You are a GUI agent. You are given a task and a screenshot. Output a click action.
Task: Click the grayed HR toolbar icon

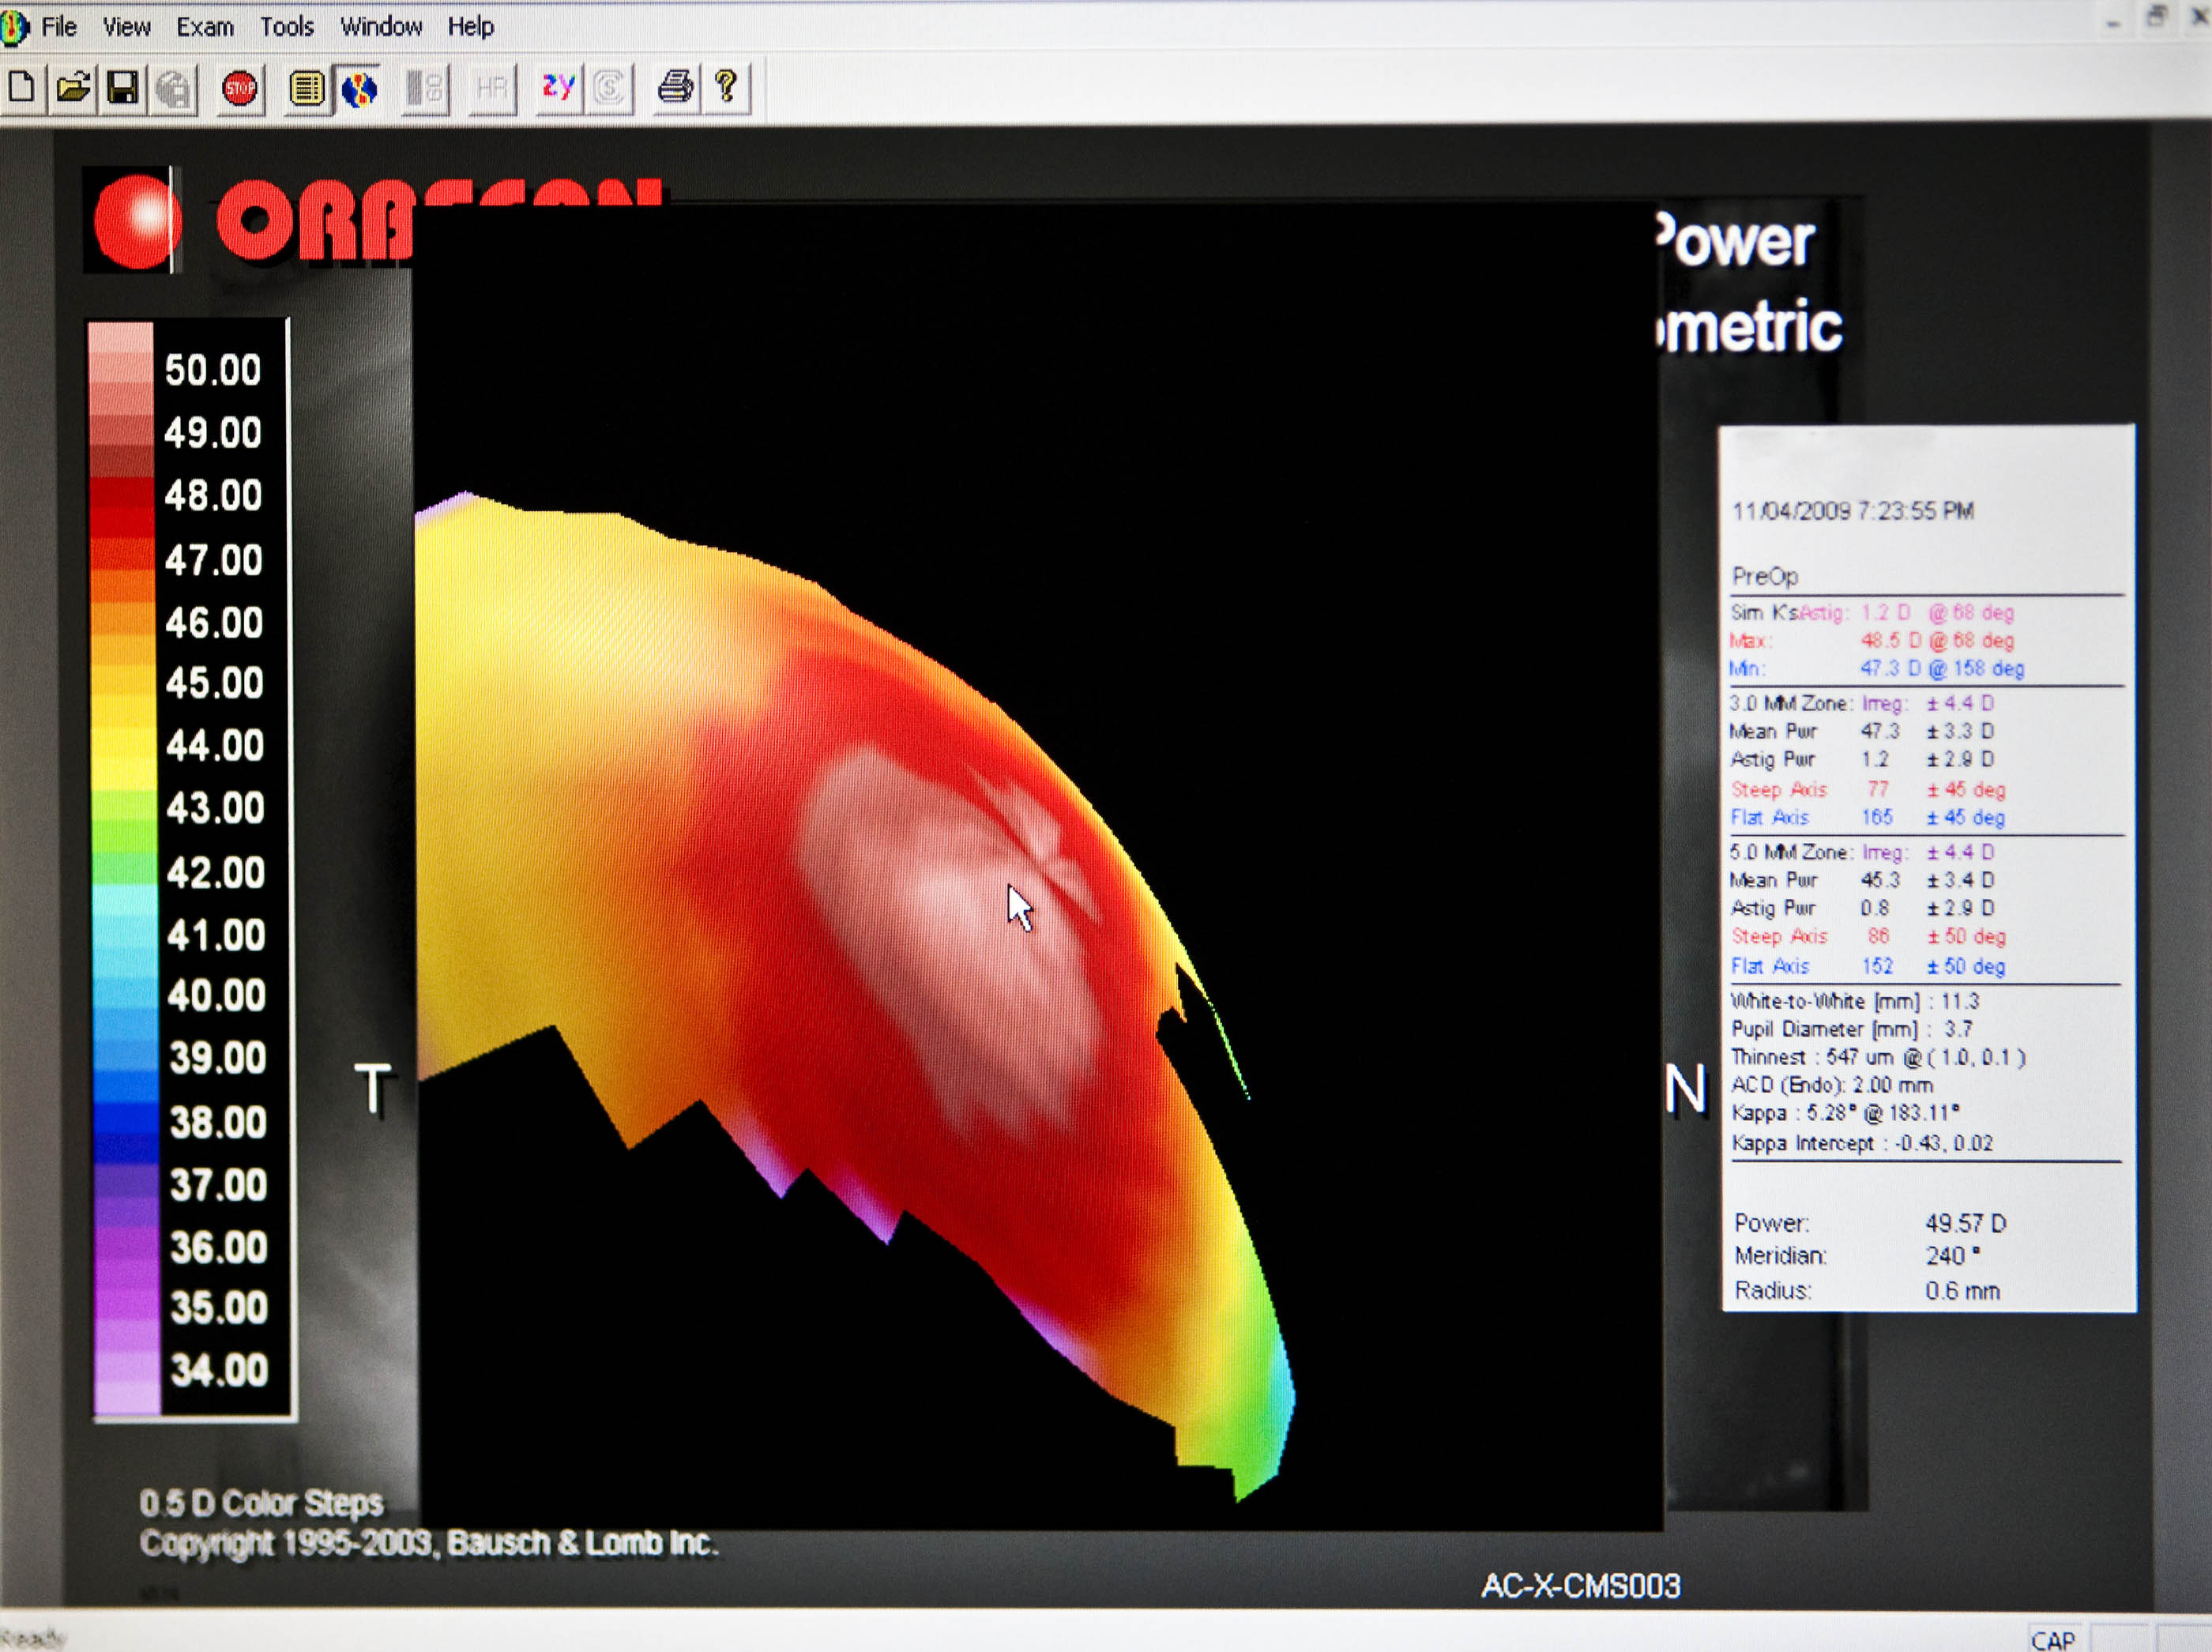point(491,89)
